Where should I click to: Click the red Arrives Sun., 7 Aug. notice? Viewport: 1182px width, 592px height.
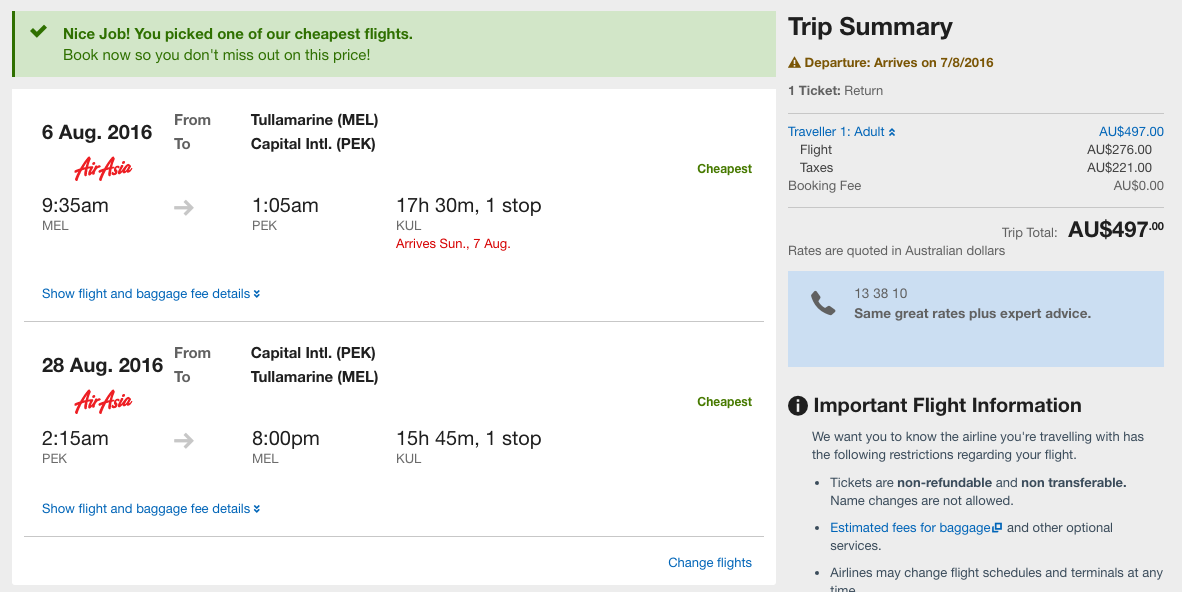pos(453,244)
